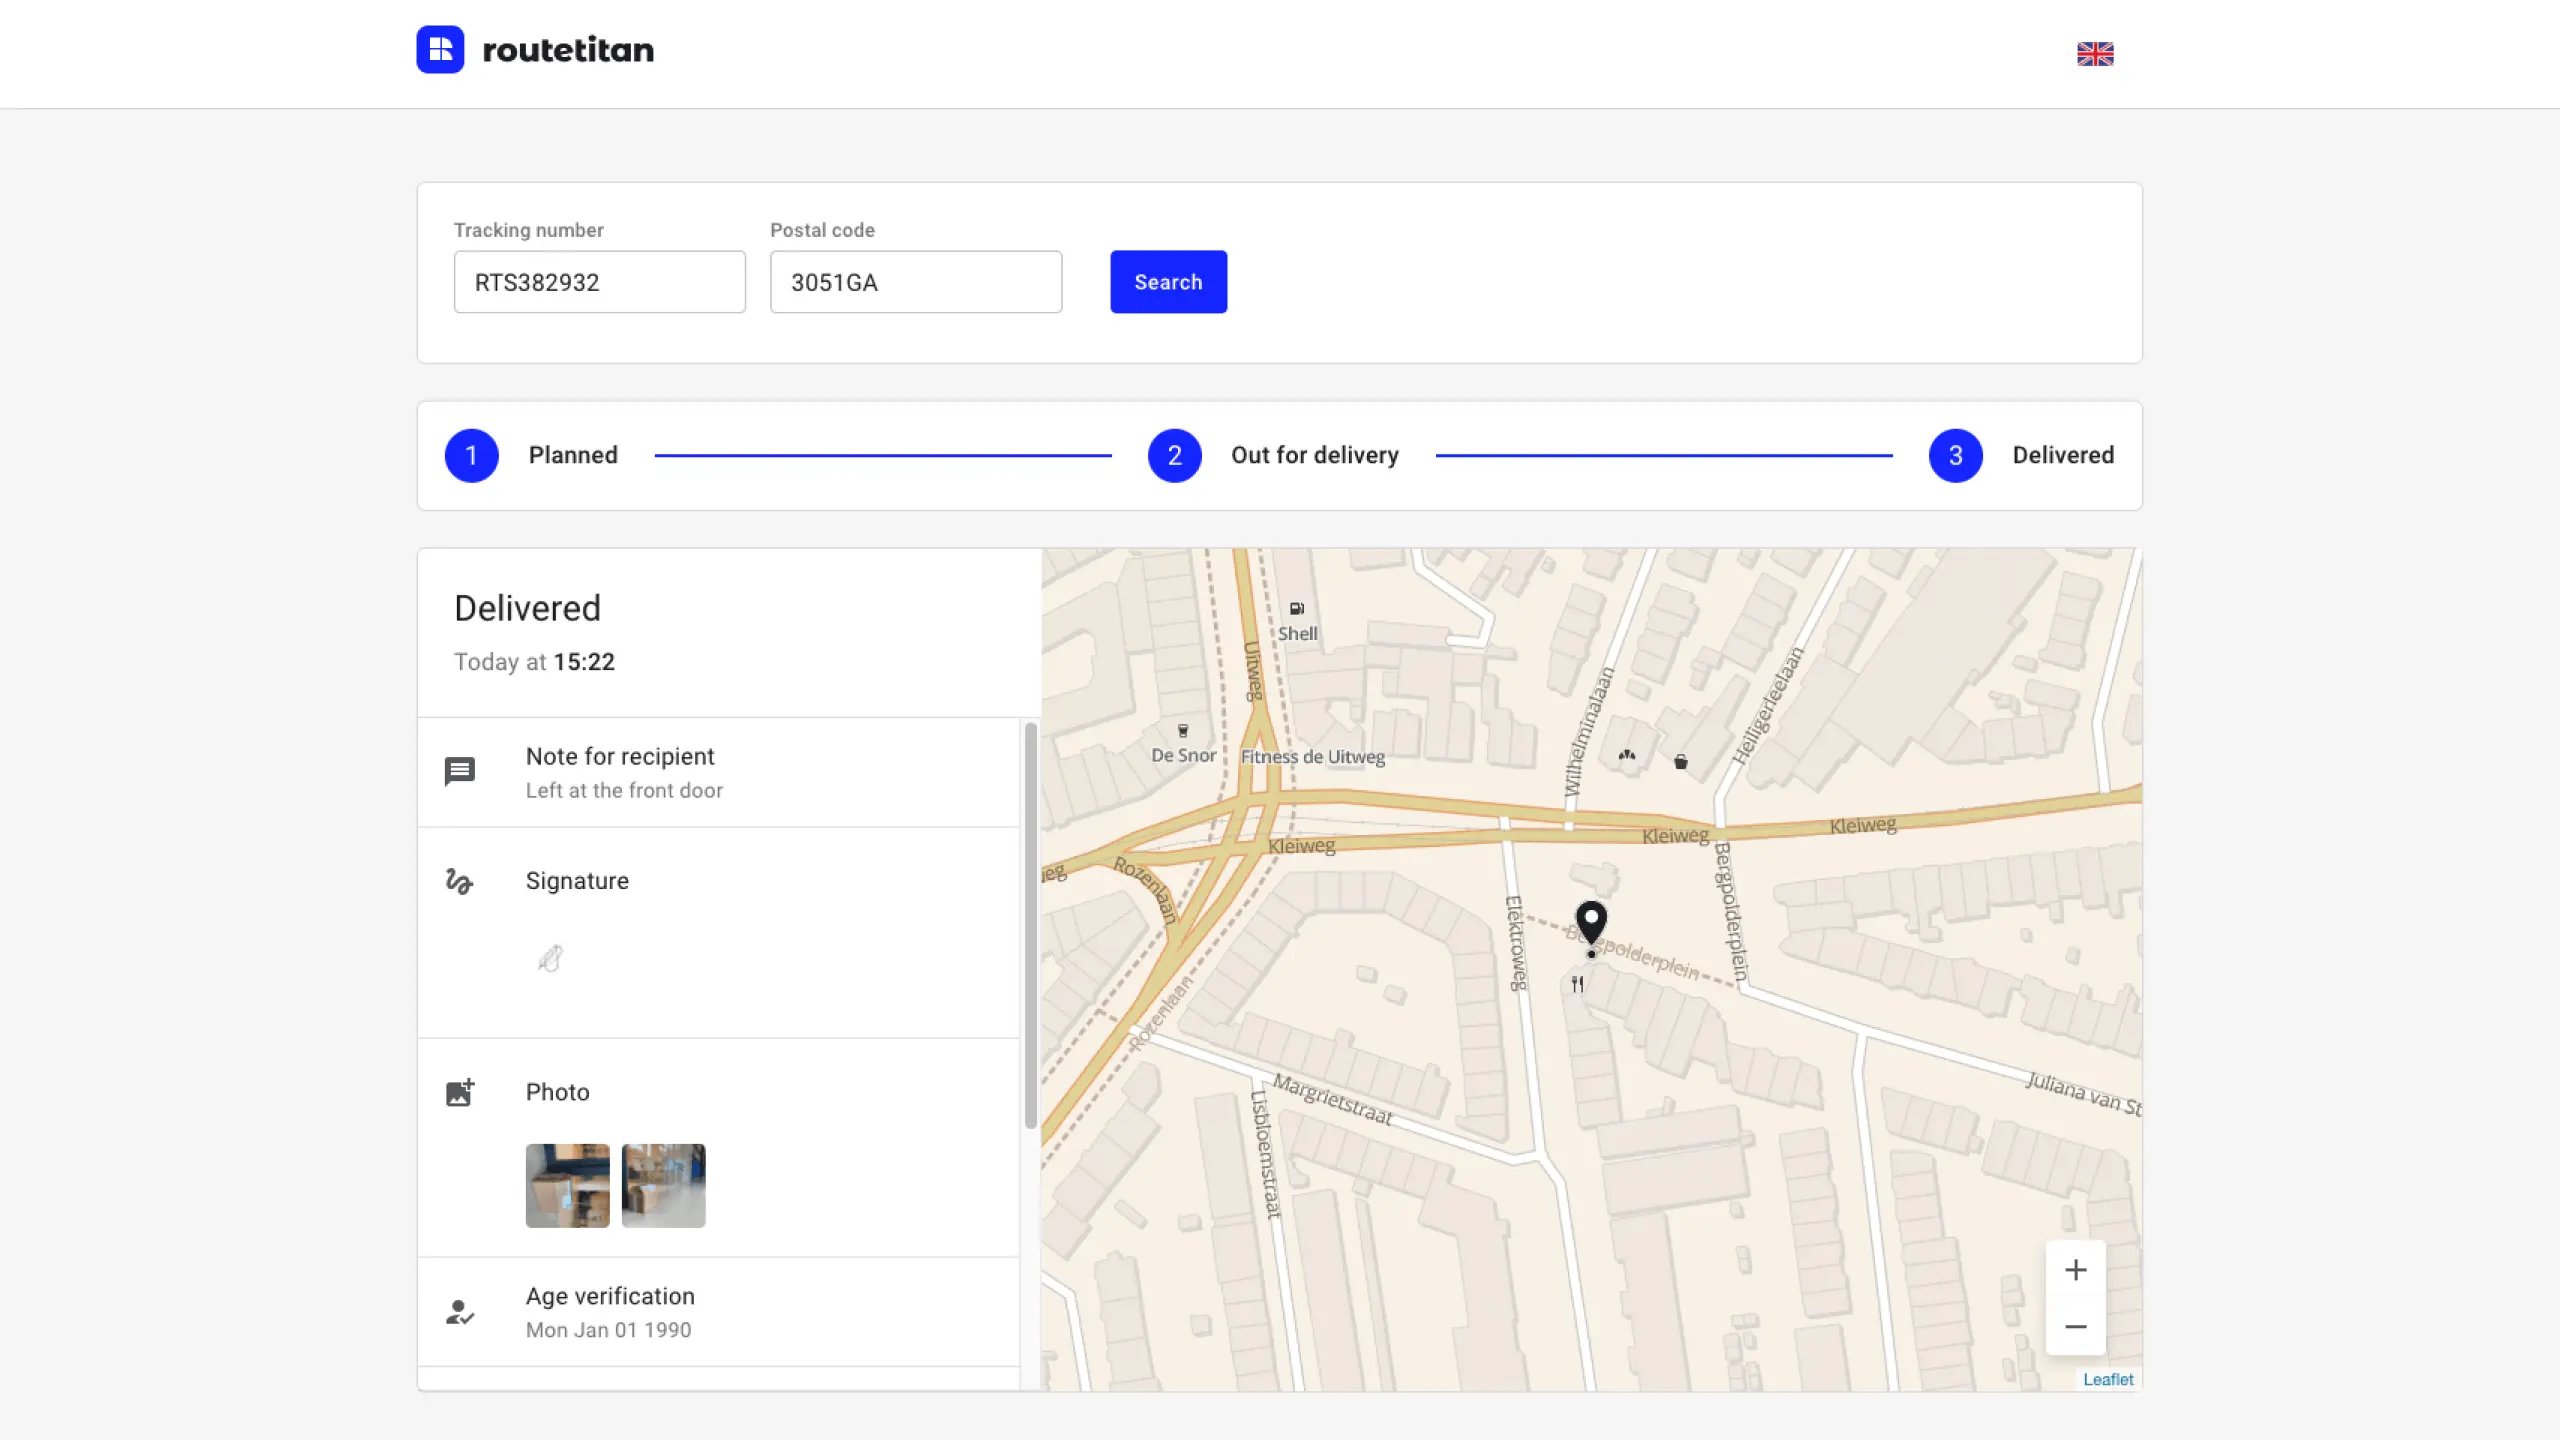2560x1440 pixels.
Task: Click the first delivery photo thumbnail
Action: pyautogui.click(x=566, y=1183)
